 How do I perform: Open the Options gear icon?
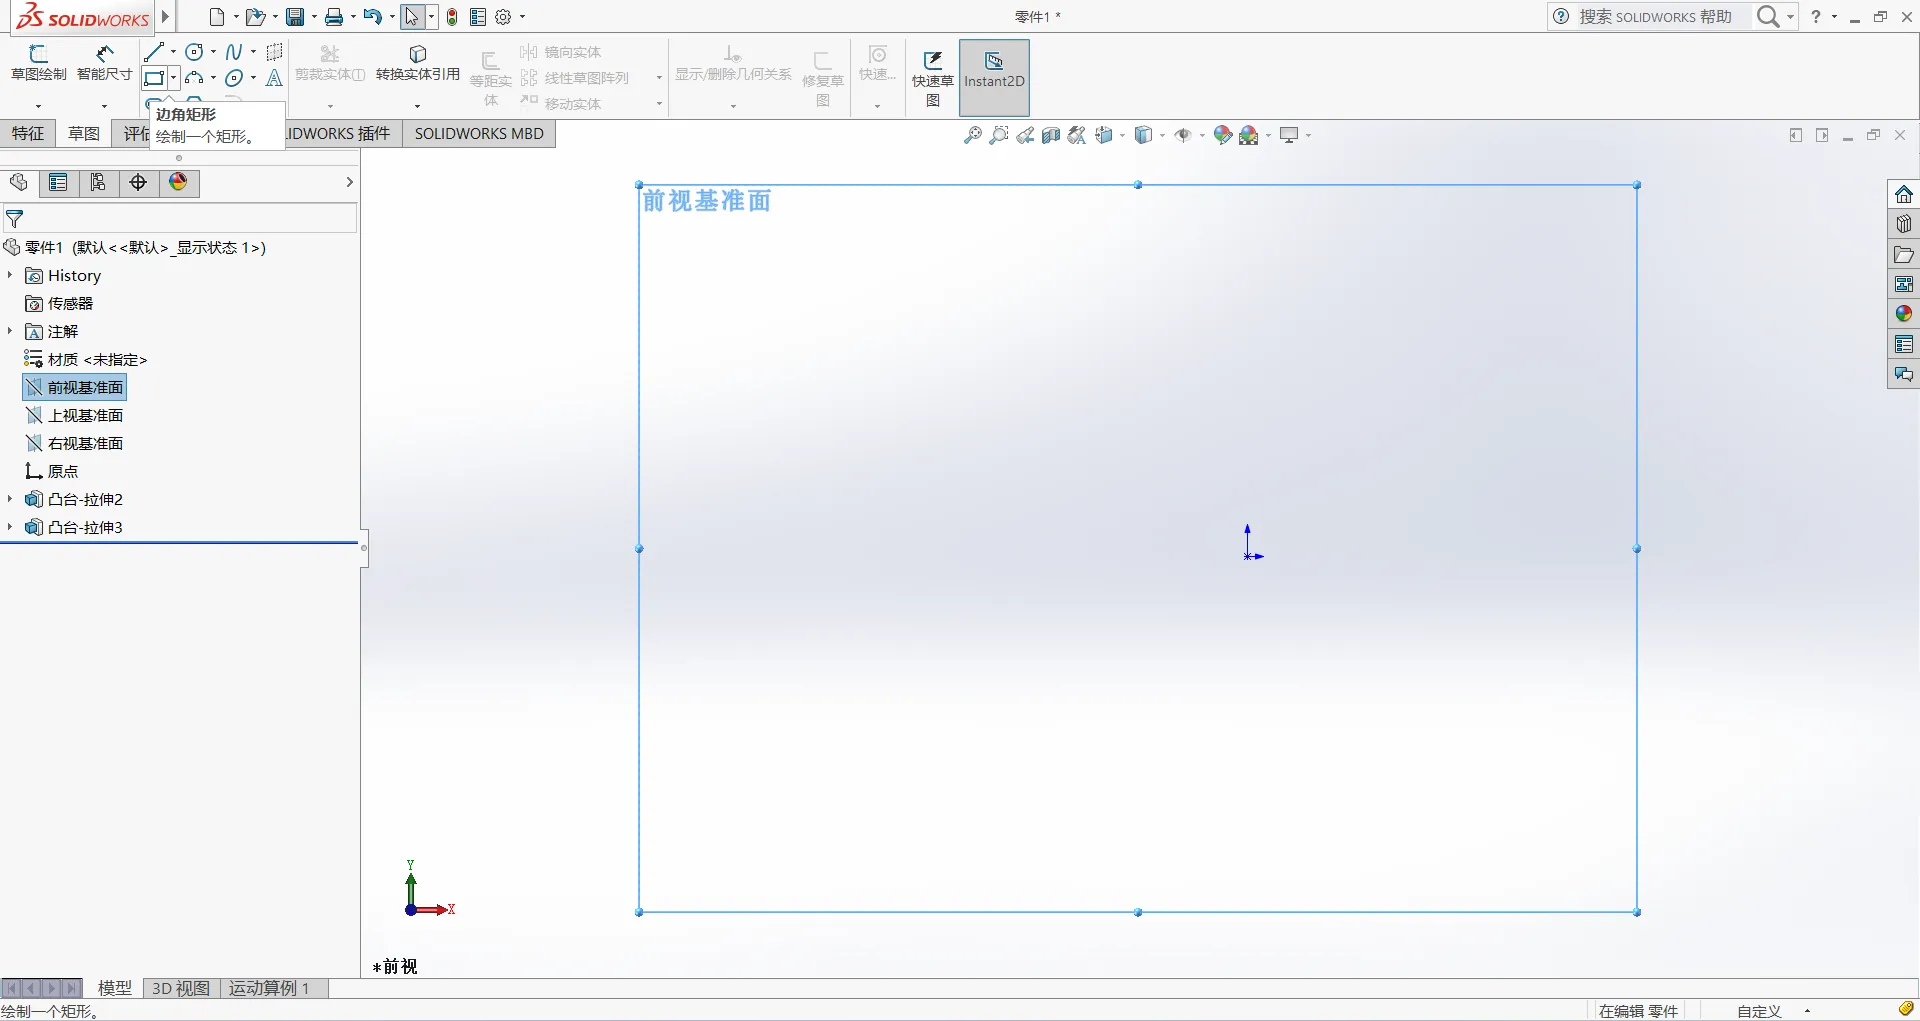(x=504, y=17)
